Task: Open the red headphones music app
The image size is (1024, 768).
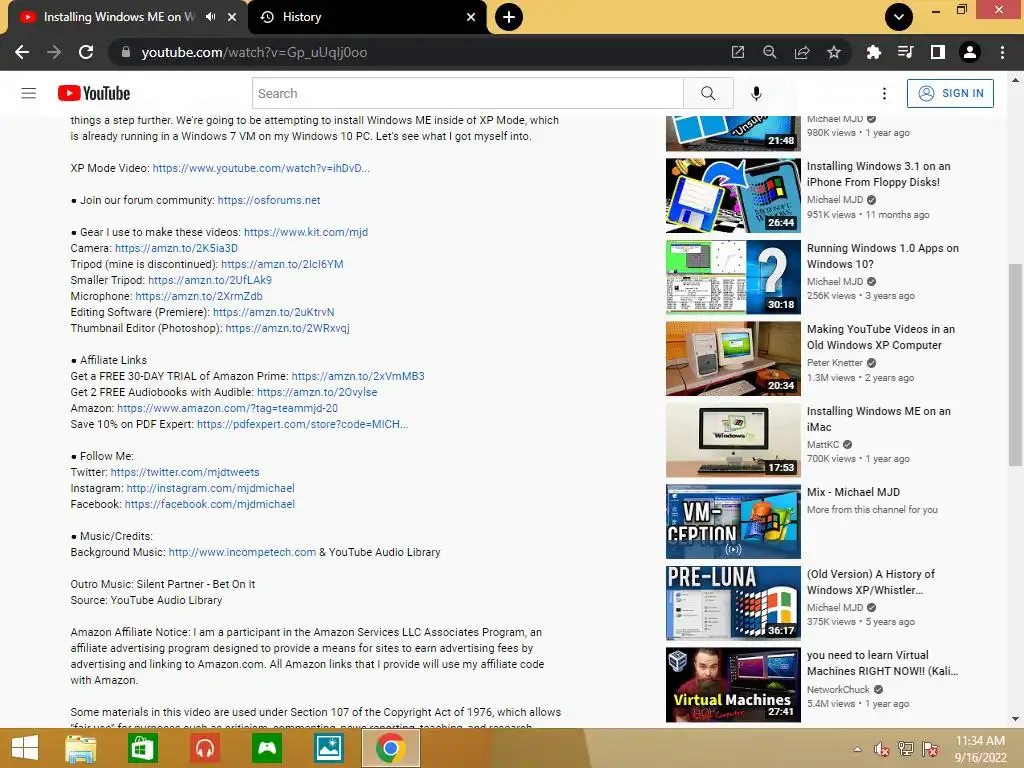Action: (205, 748)
